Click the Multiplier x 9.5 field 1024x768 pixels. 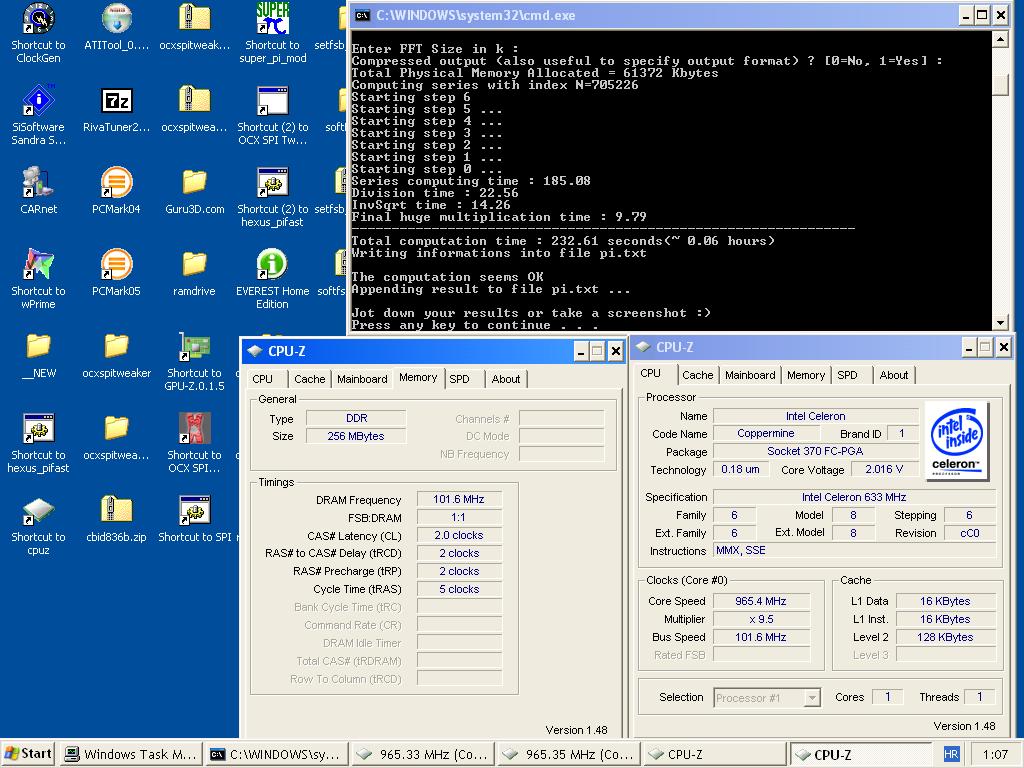tap(761, 619)
